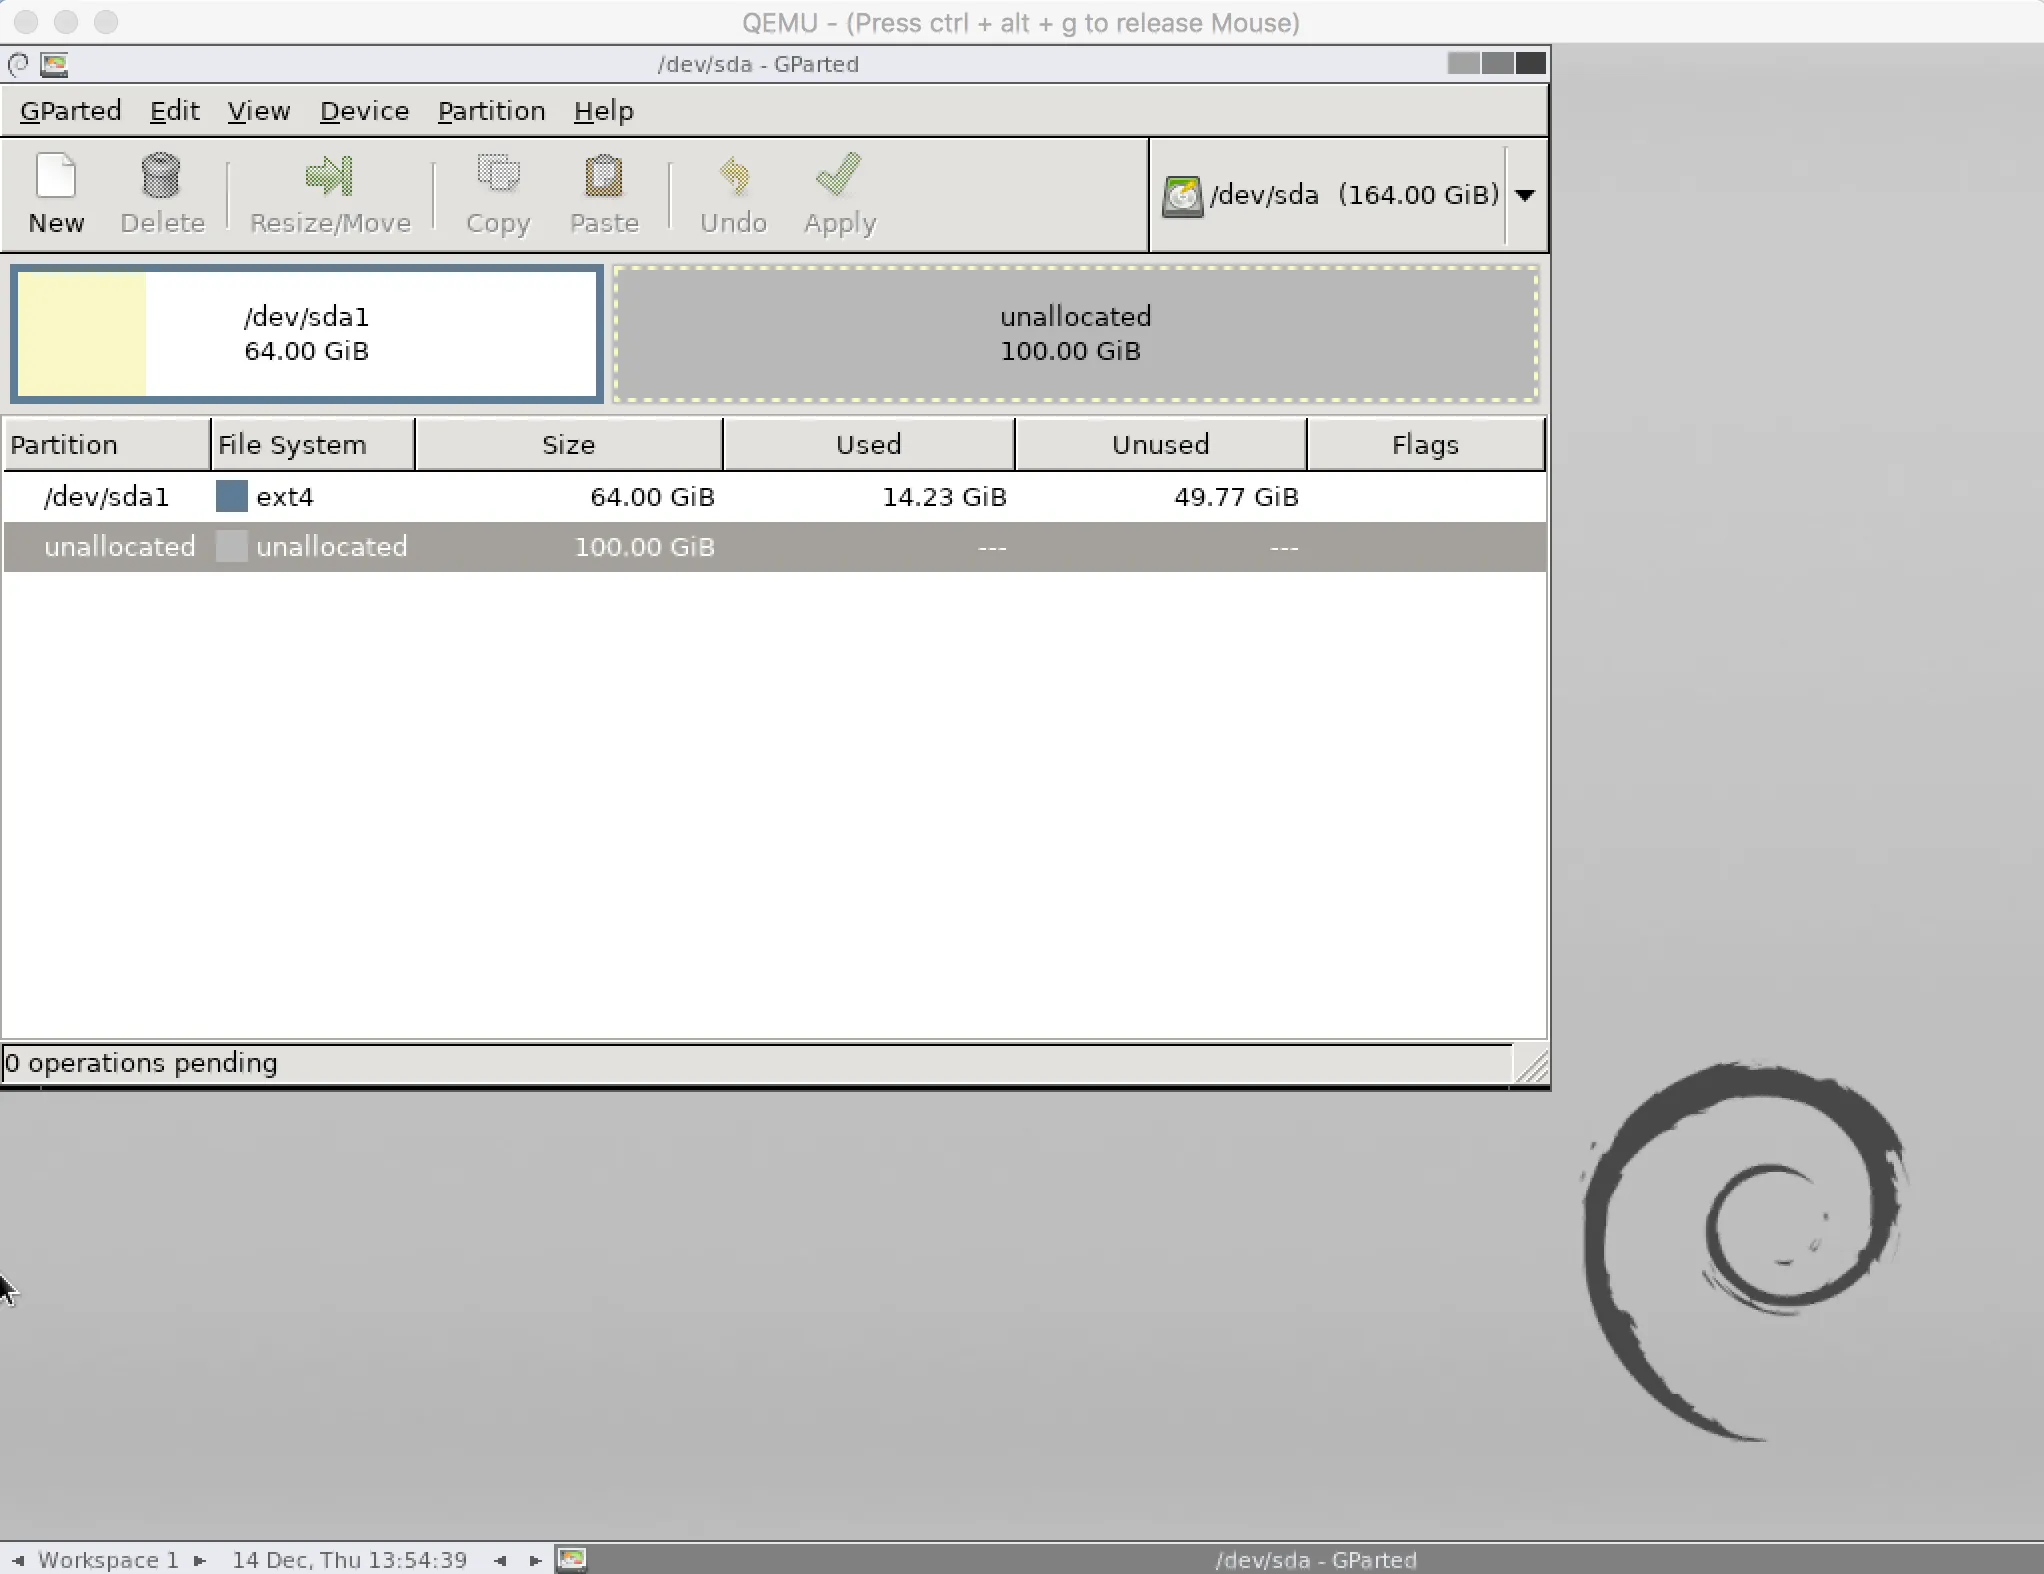
Task: Select the /dev/sda1 row in list
Action: tap(107, 497)
